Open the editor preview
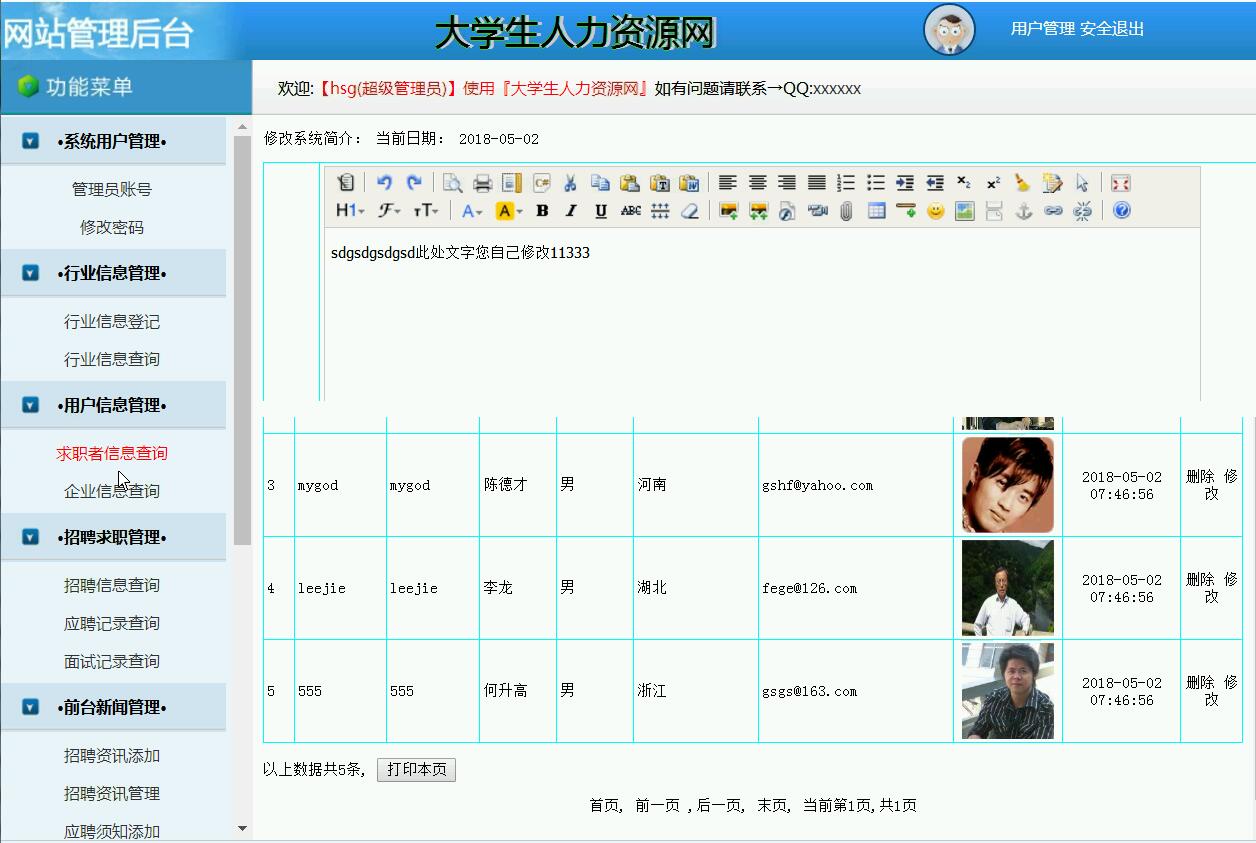 [x=453, y=182]
